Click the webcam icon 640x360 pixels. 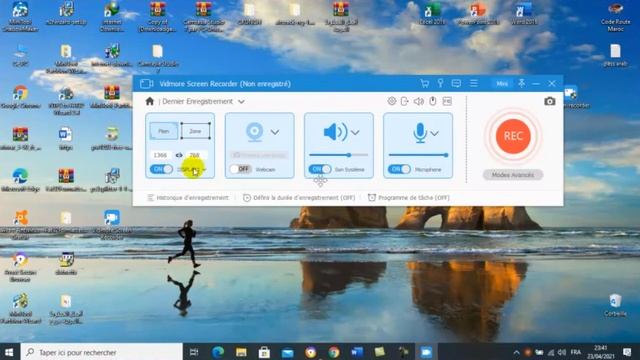[254, 132]
